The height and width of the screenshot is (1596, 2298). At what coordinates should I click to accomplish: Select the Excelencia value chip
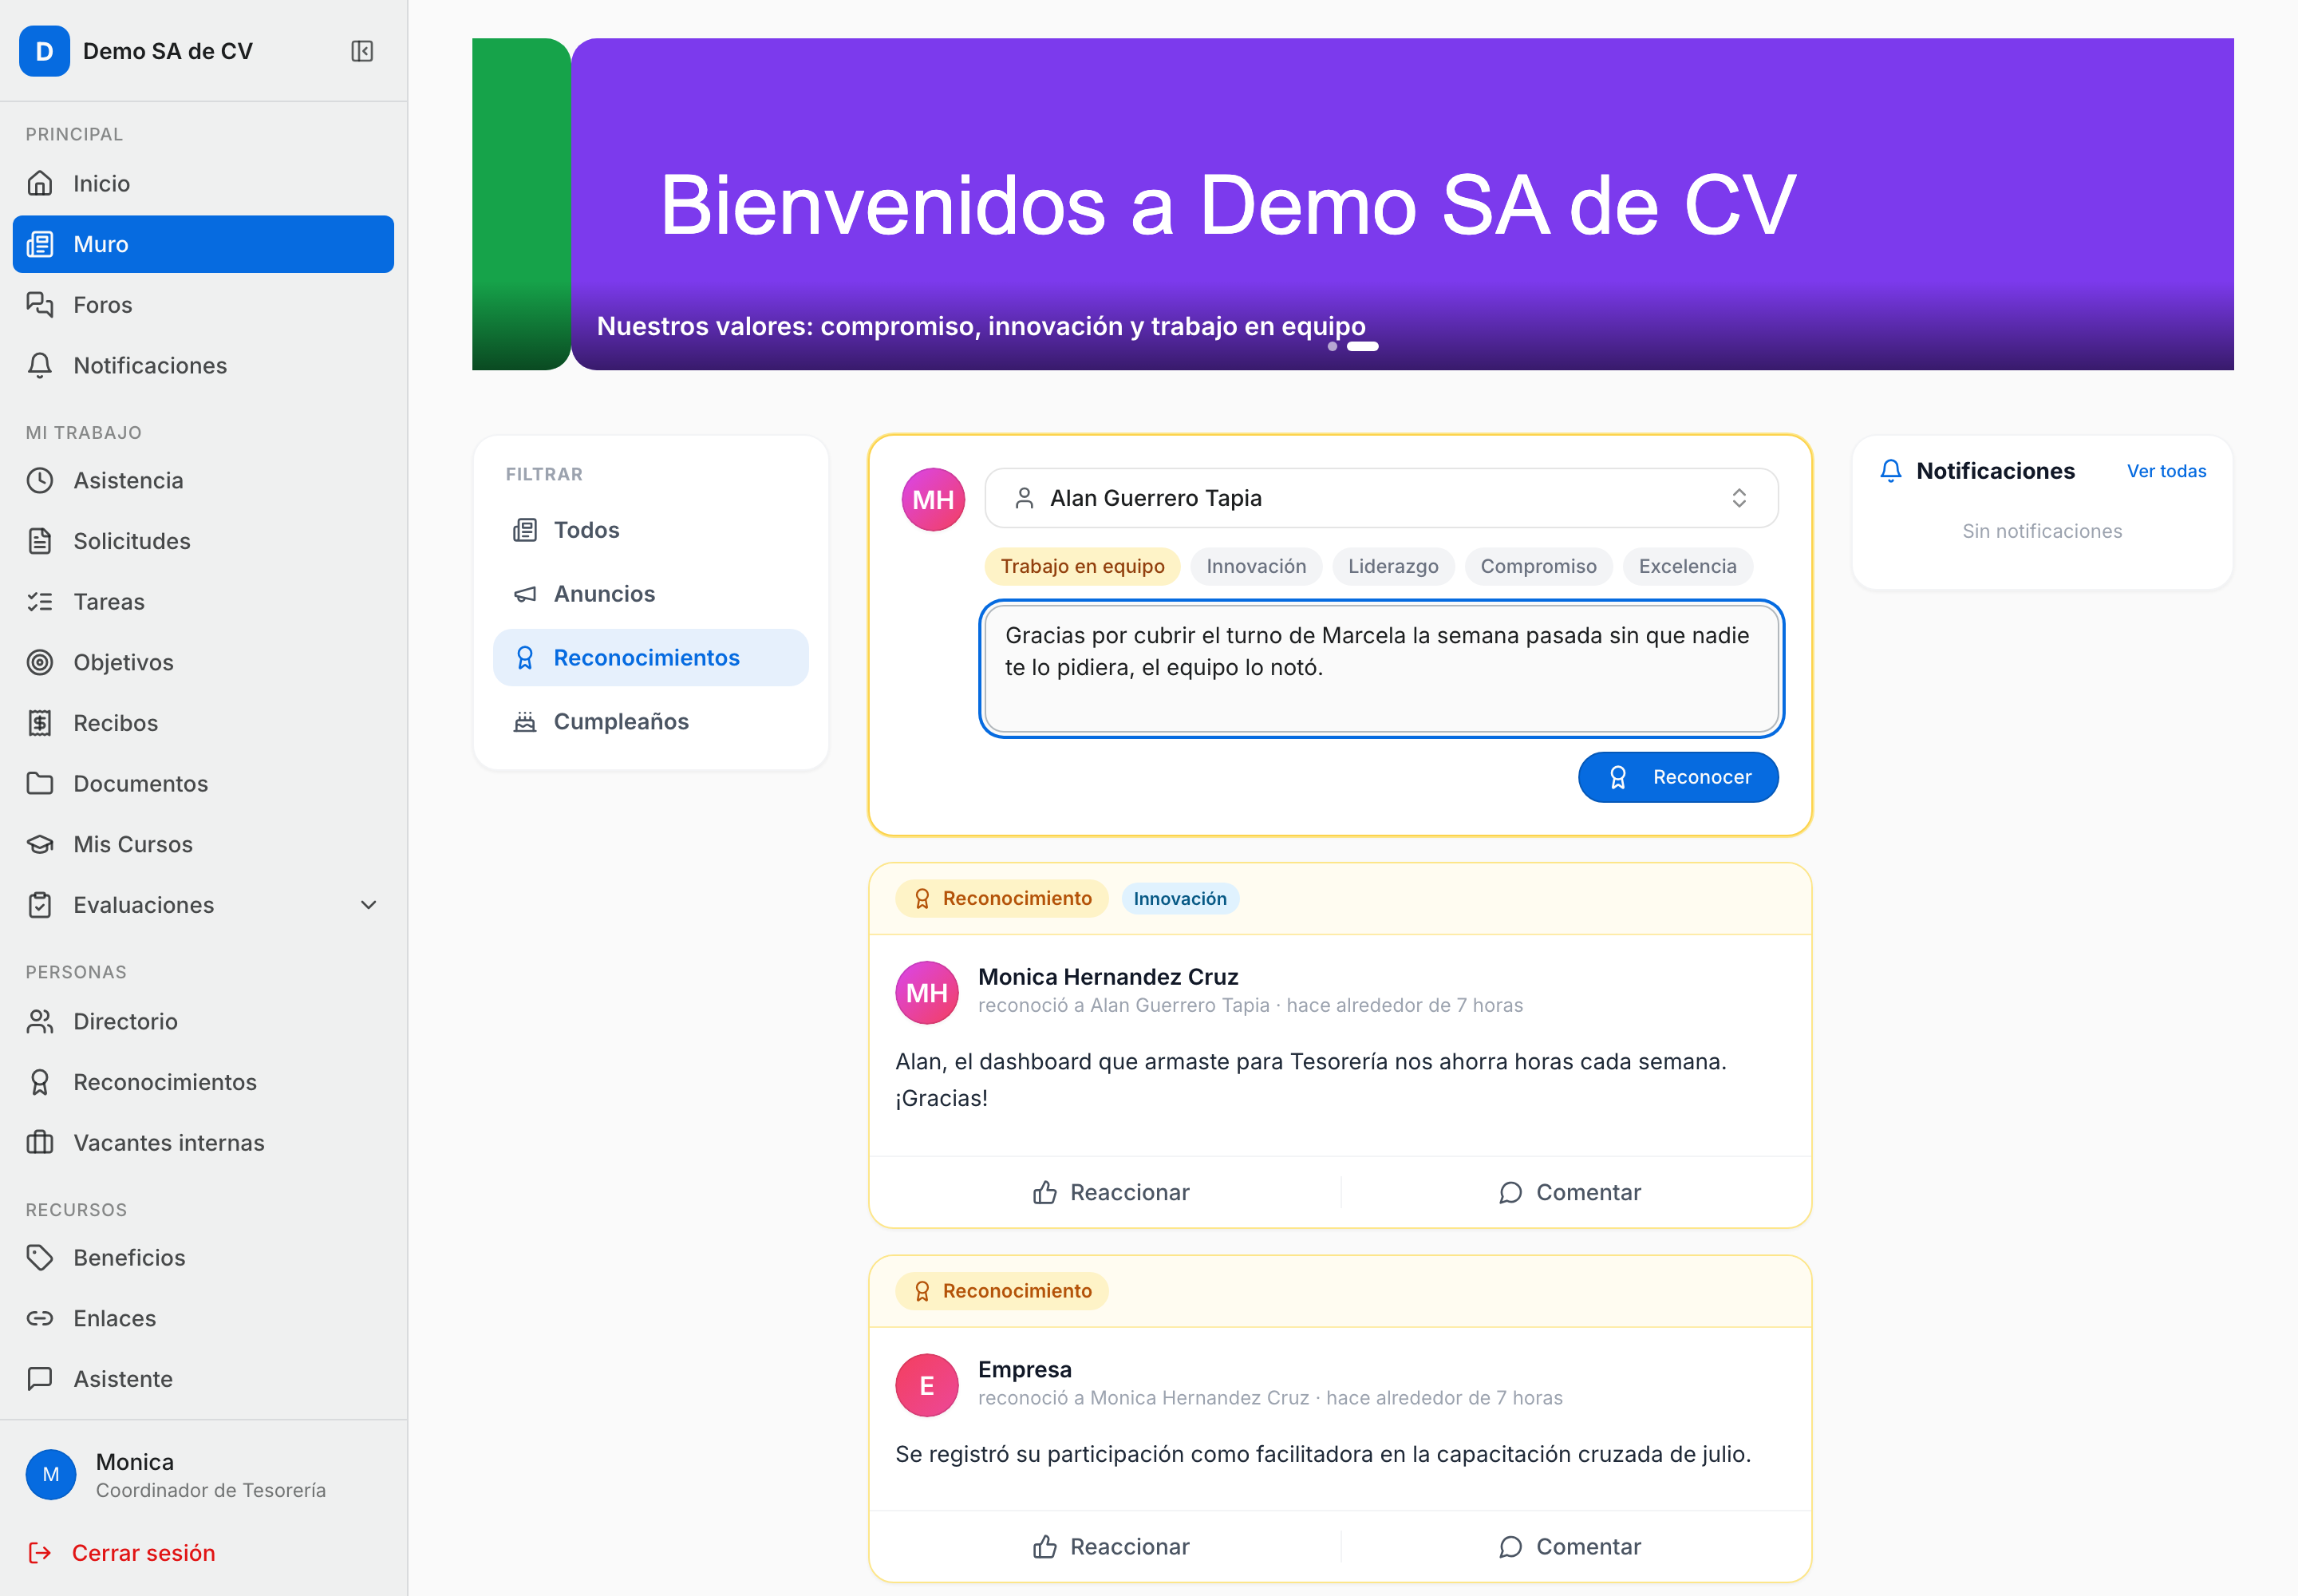[x=1688, y=566]
